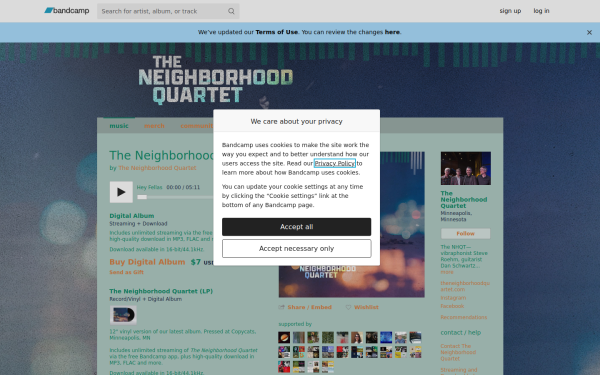Click Send as Gift link

[x=127, y=272]
